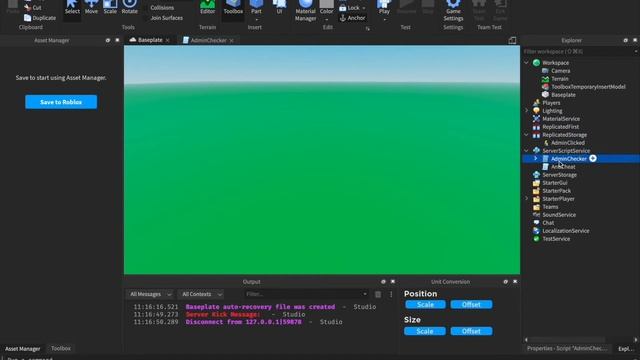This screenshot has height=360, width=640.
Task: Expand the StarterPlayer node
Action: (x=527, y=199)
